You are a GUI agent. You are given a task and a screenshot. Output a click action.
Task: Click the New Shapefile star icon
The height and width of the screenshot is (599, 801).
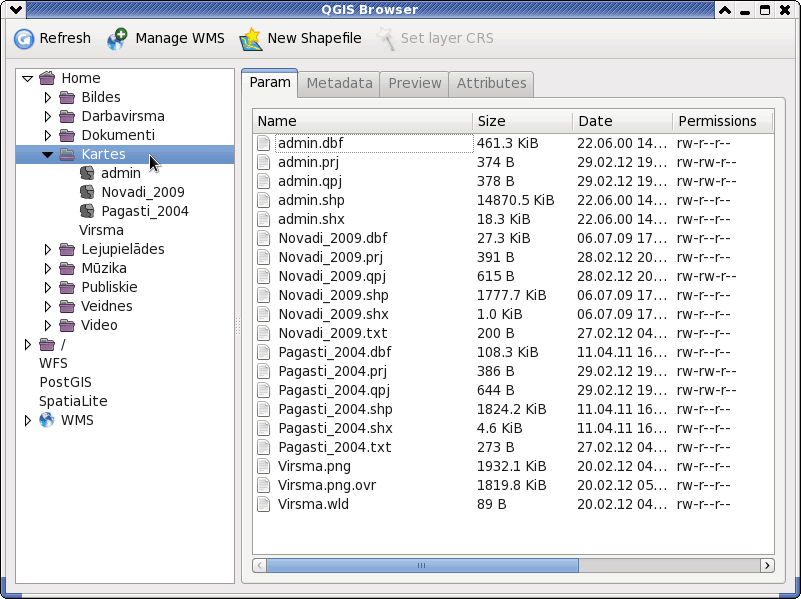pos(250,39)
